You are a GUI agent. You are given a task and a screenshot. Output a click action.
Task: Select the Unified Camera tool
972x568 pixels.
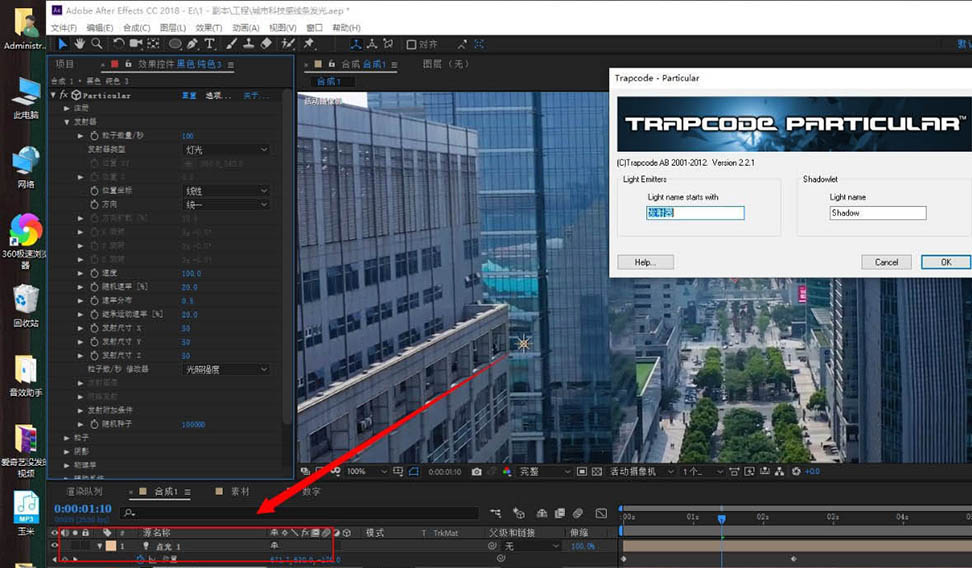tap(136, 44)
